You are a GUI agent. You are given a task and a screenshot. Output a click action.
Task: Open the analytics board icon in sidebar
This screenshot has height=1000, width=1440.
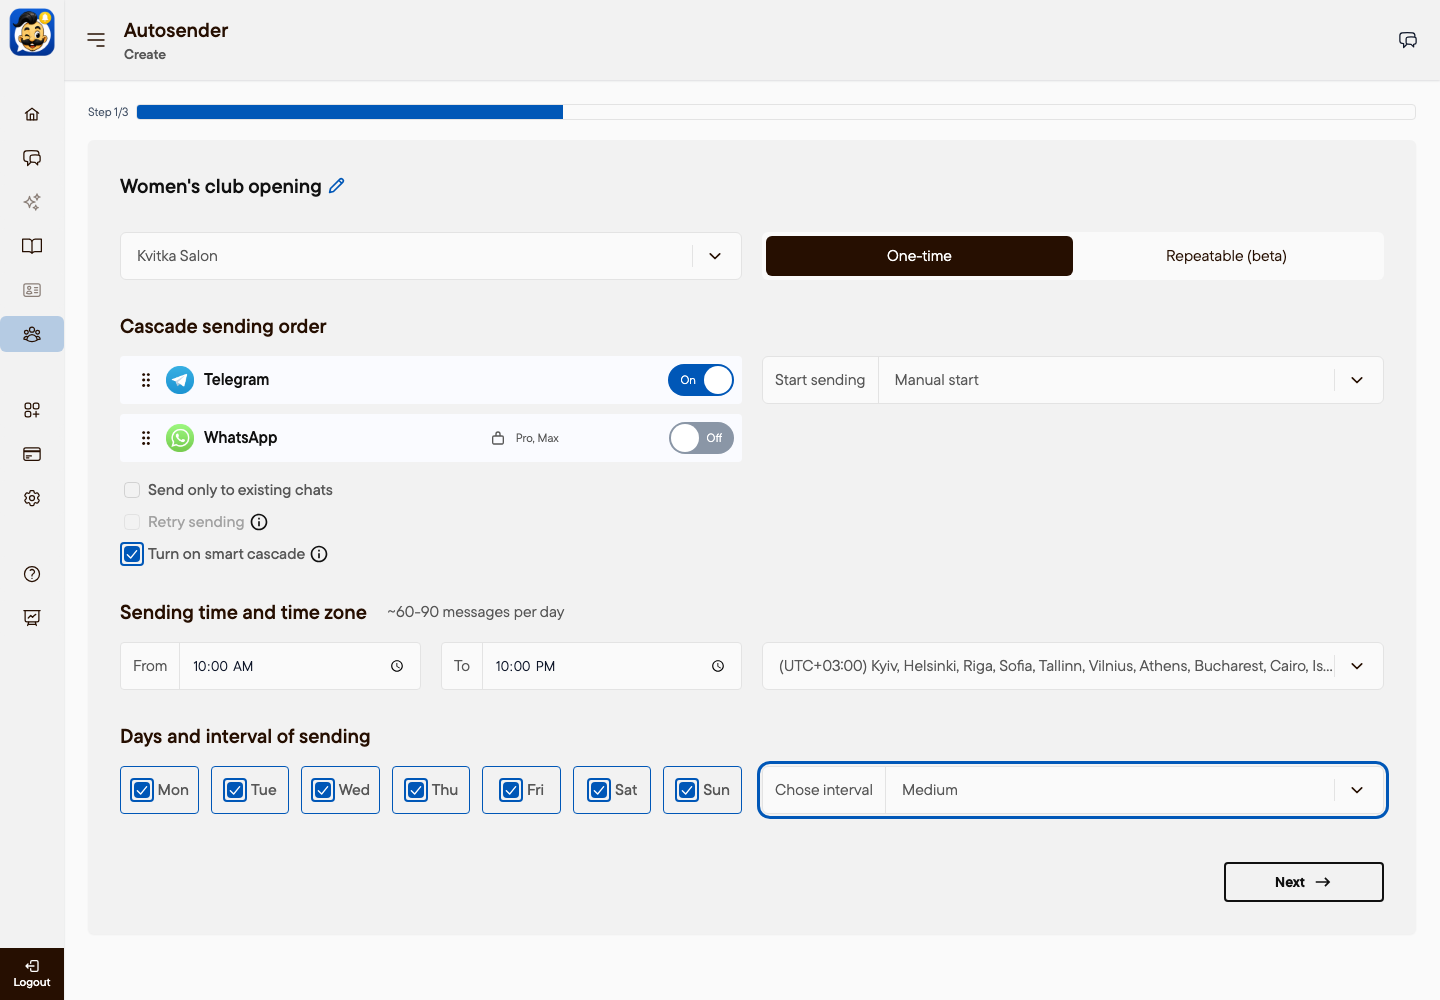(32, 618)
